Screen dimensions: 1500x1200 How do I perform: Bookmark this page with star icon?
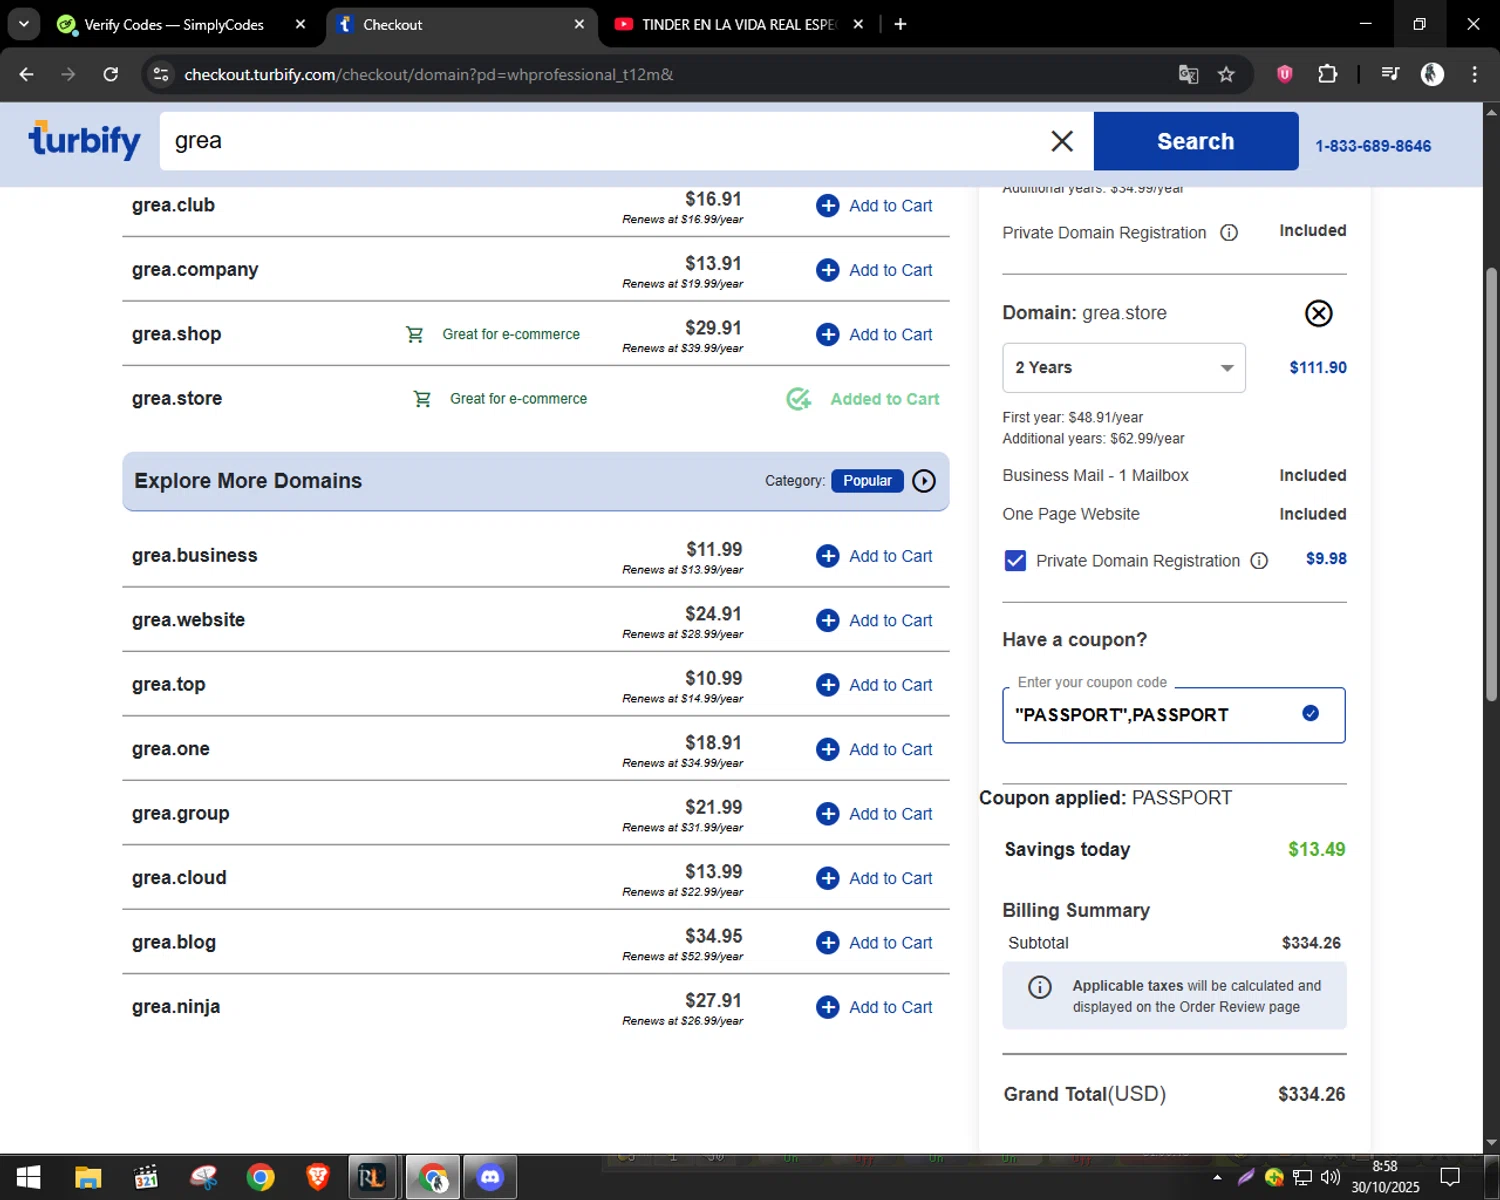point(1226,74)
